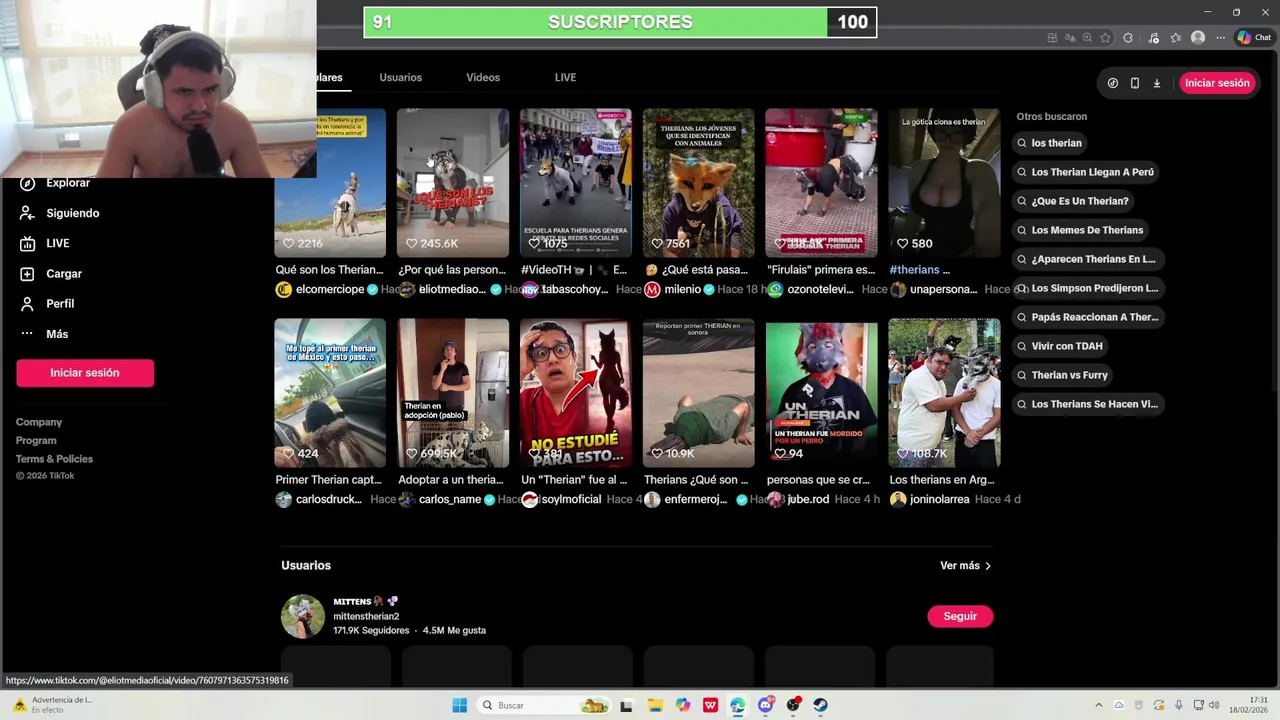Open the fox mask video with 7561 likes
The image size is (1280, 720).
point(699,183)
